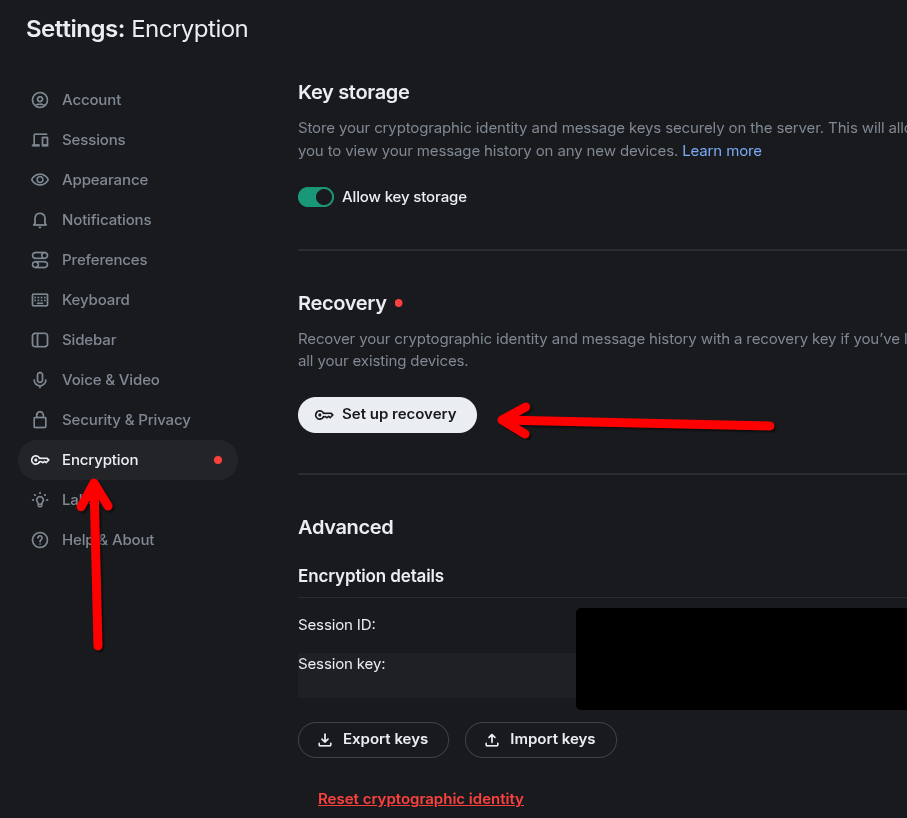Click Reset cryptographic identity link
Image resolution: width=907 pixels, height=818 pixels.
coord(420,799)
